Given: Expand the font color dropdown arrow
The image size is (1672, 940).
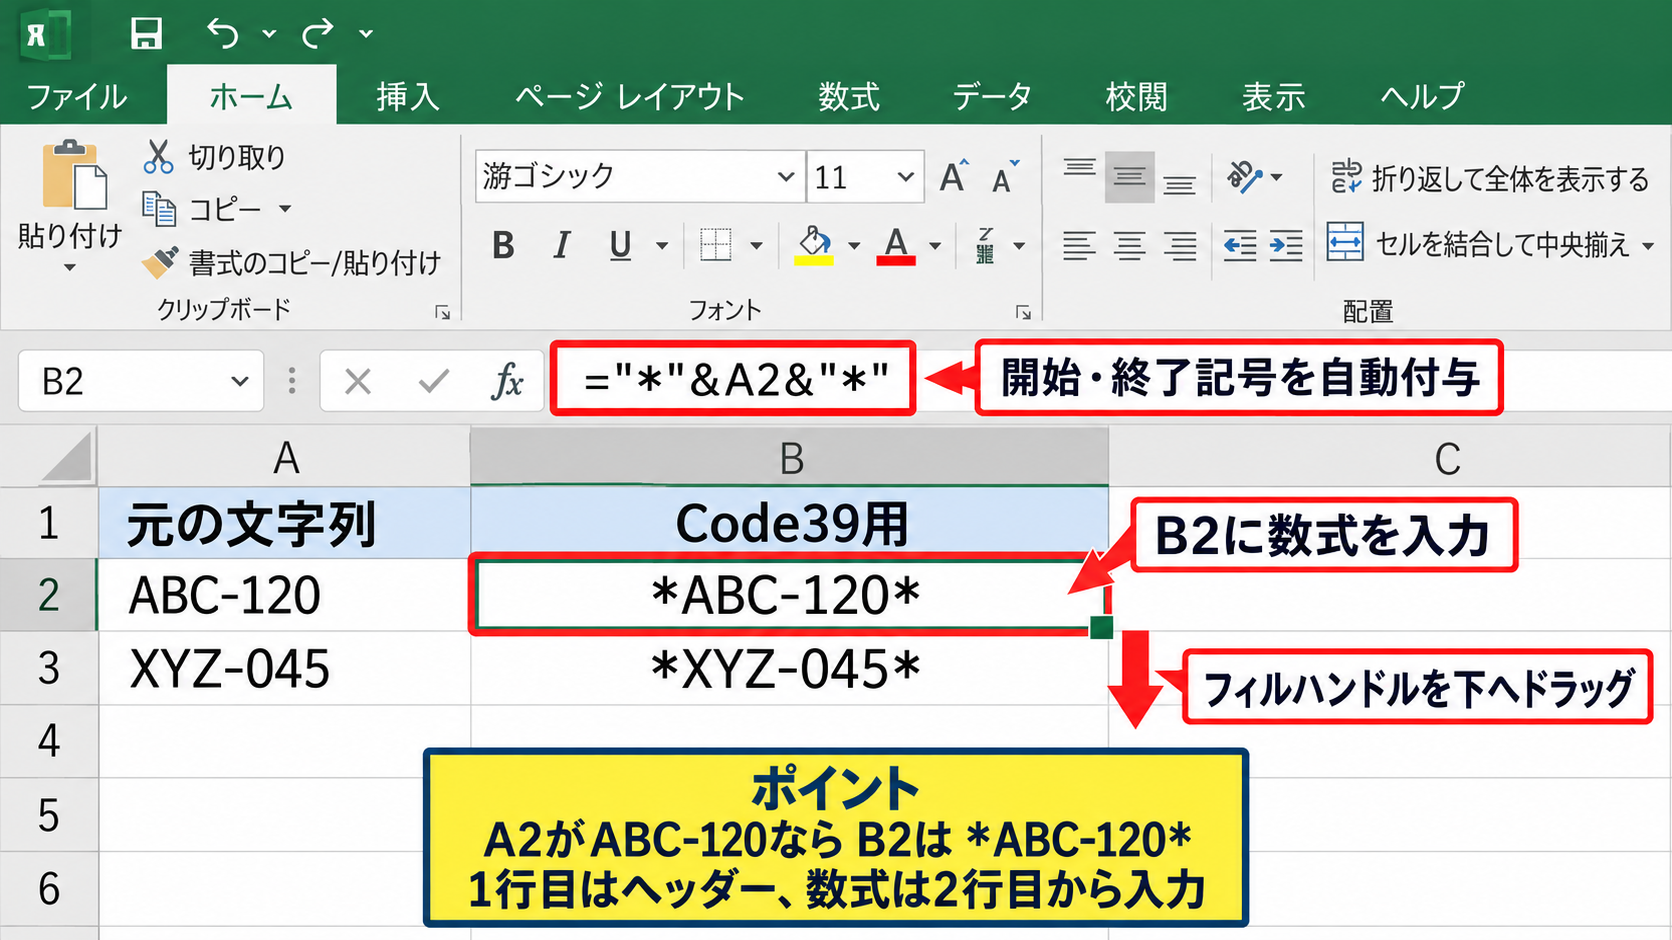Looking at the screenshot, I should coord(935,246).
